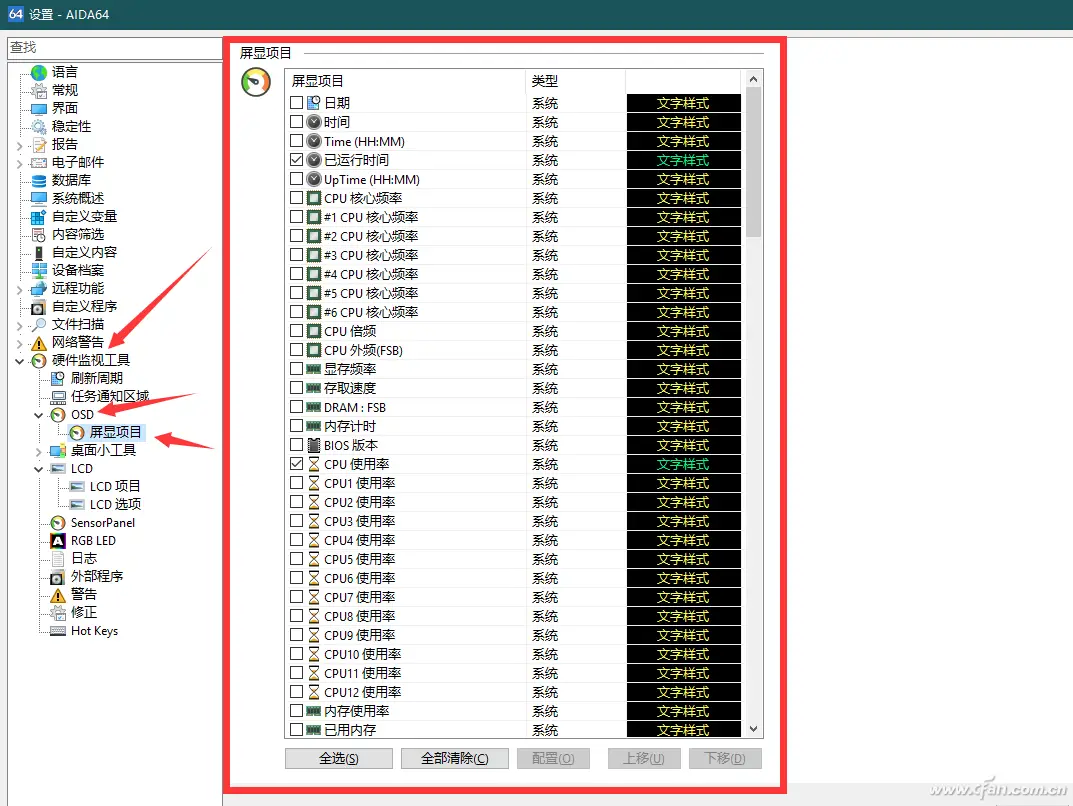Collapse the 硬件监视工具 tree branch
This screenshot has width=1073, height=806.
tap(19, 360)
